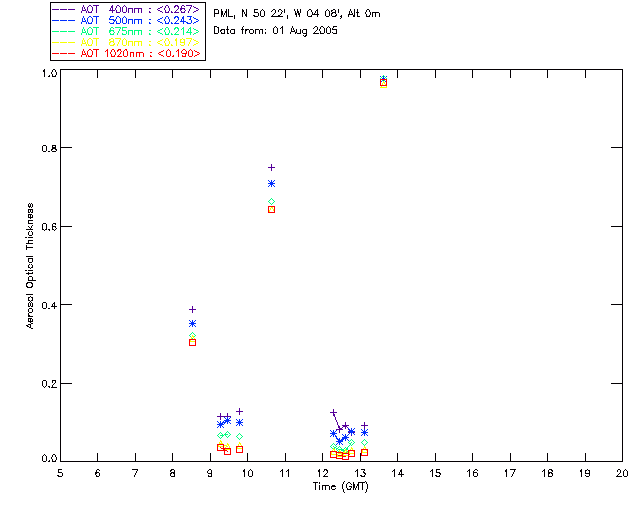Click the AOT 1020nm legend entry
Viewport: 640px width, 512px height.
point(127,53)
